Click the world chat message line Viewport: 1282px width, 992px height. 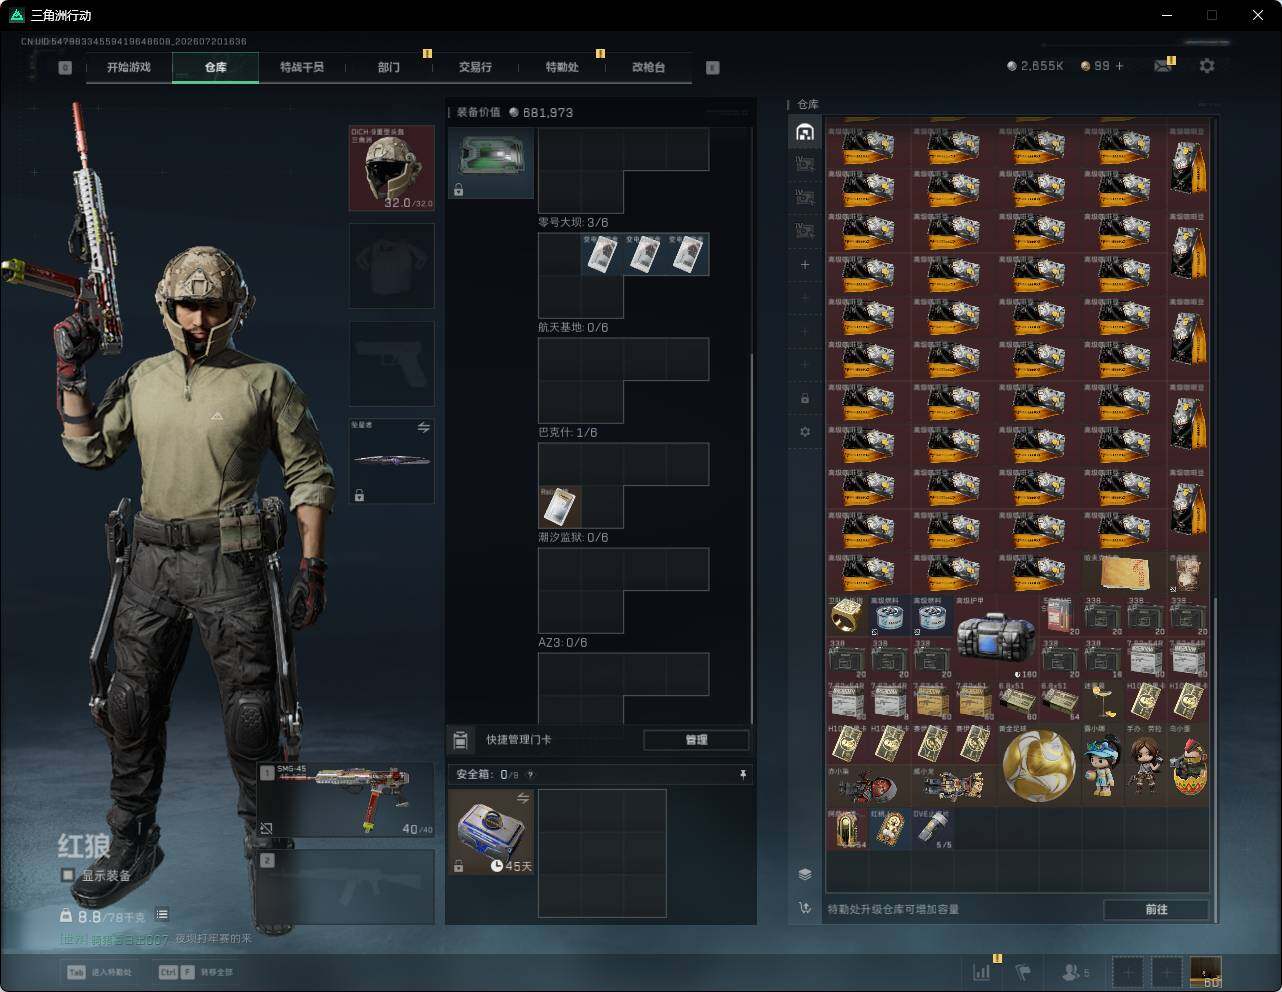[x=155, y=939]
